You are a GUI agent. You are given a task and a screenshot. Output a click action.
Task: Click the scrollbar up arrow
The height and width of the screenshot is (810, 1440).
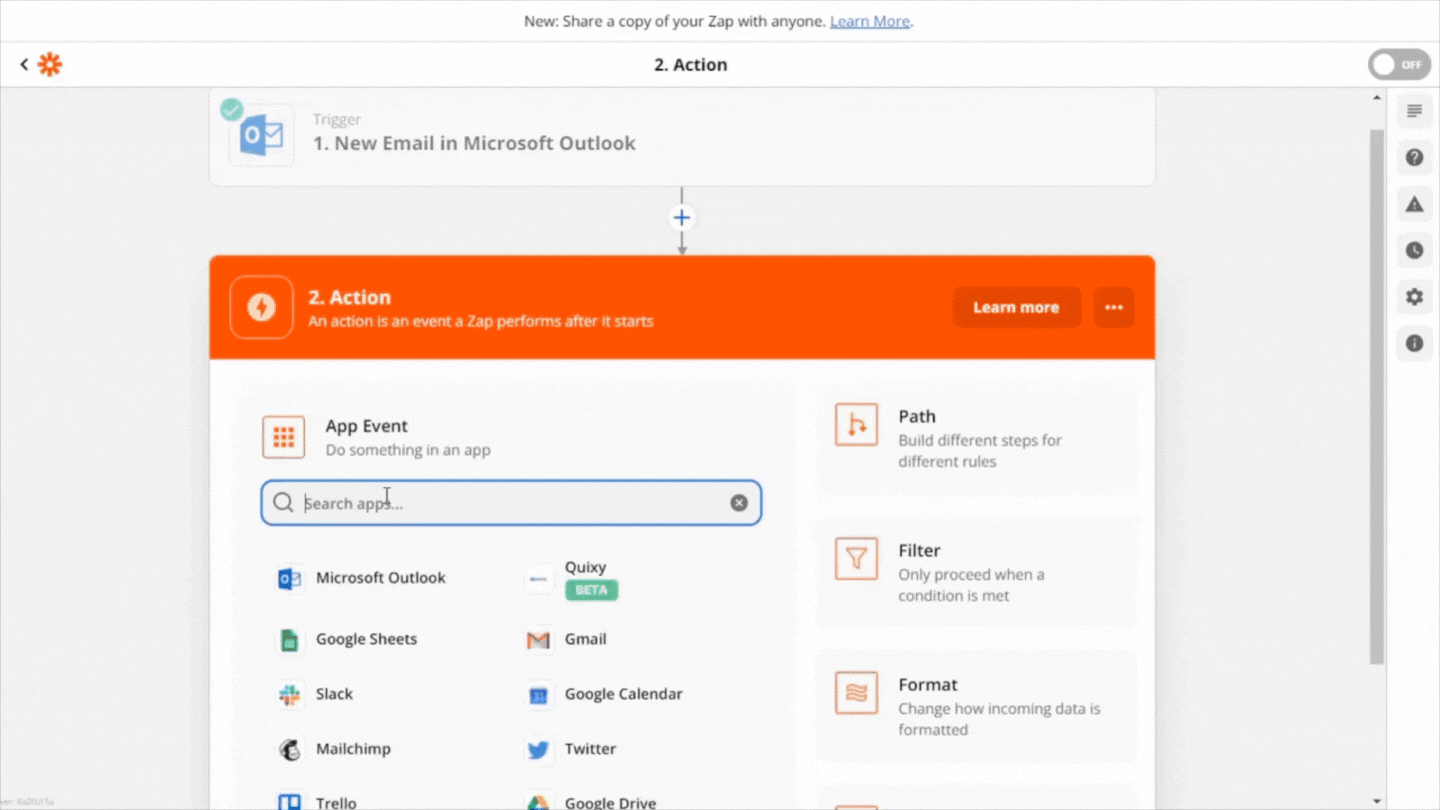click(x=1377, y=97)
